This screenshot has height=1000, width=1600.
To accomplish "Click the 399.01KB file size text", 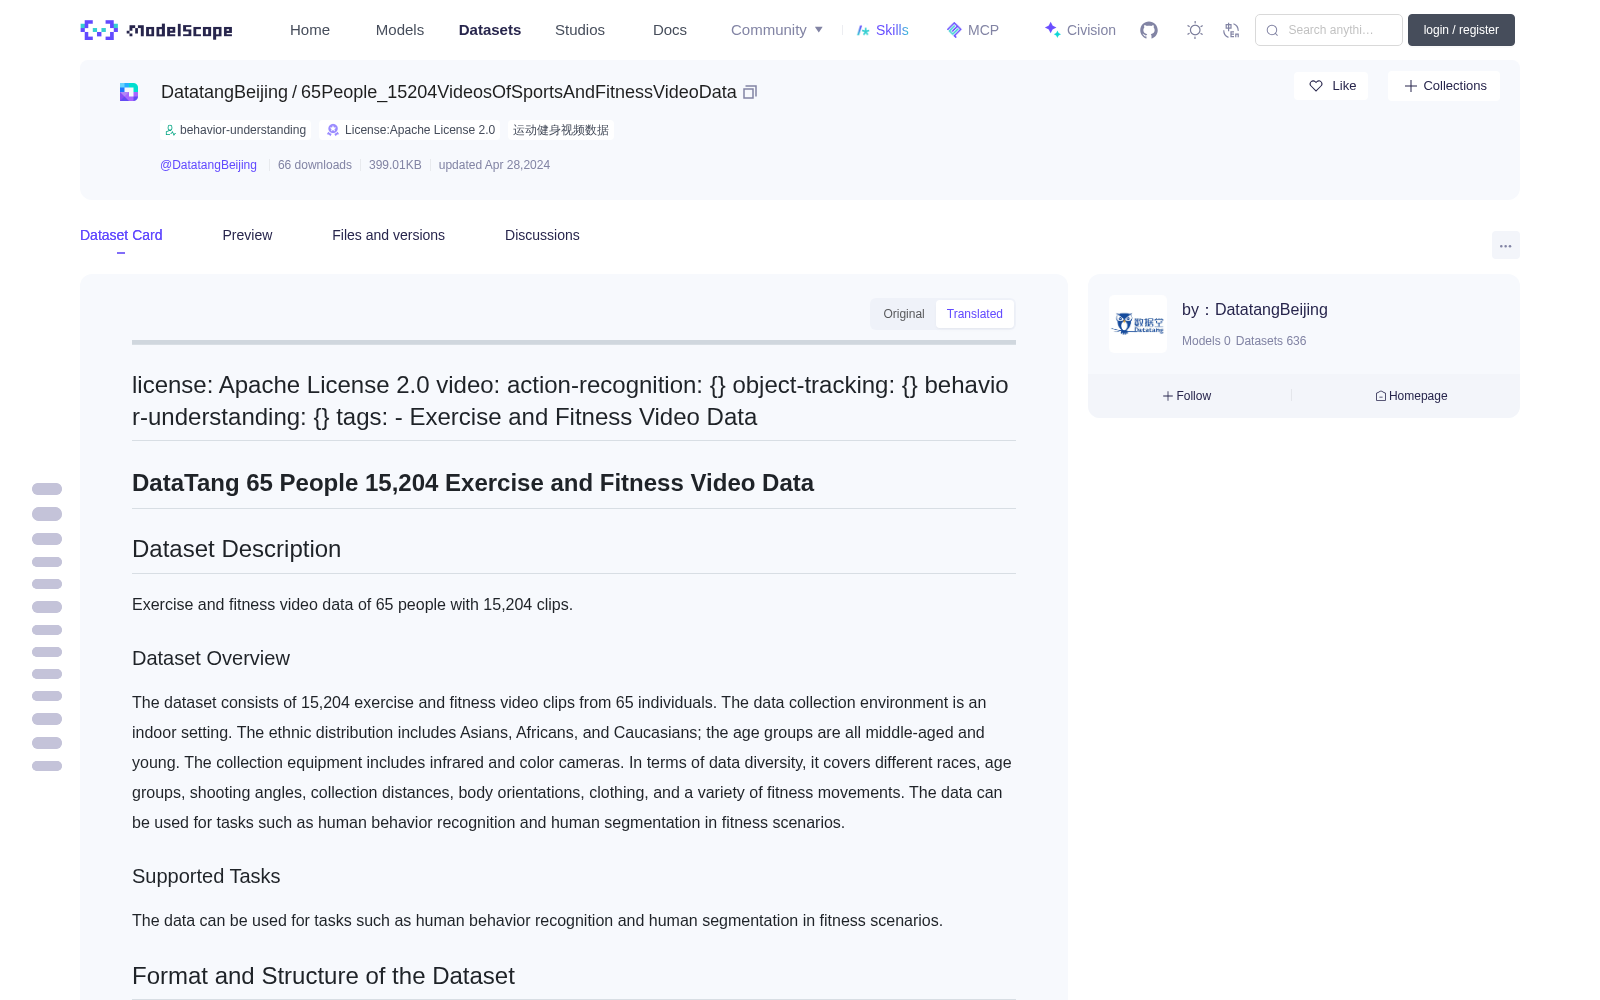I will click(395, 165).
